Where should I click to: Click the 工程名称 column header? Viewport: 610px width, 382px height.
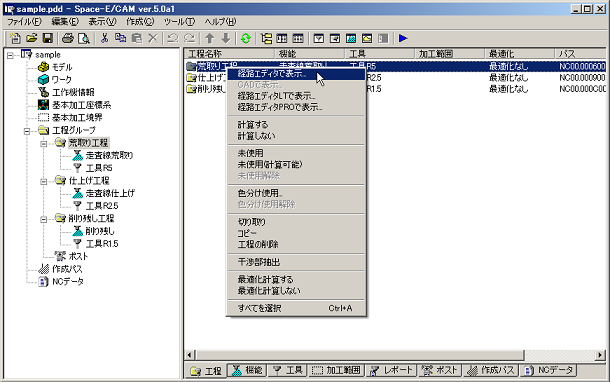point(230,54)
